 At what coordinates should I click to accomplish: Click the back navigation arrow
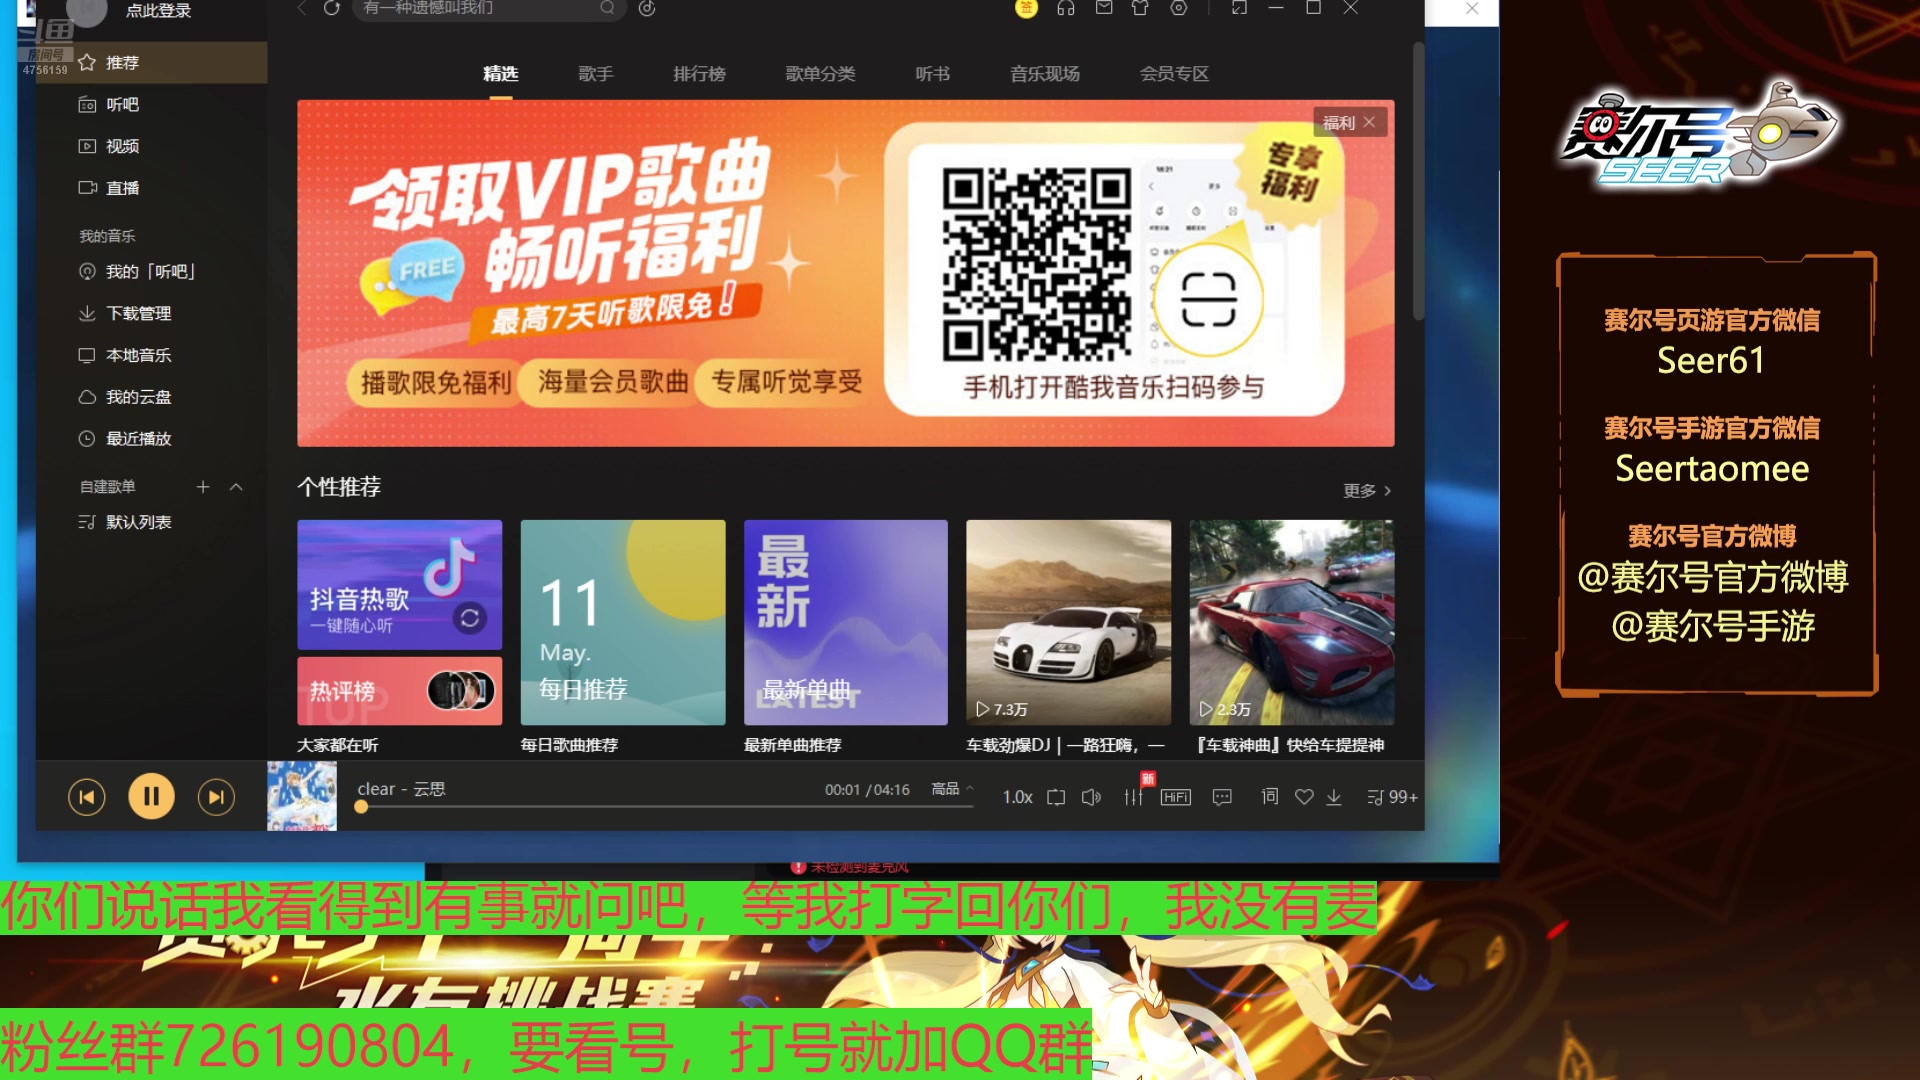(302, 8)
